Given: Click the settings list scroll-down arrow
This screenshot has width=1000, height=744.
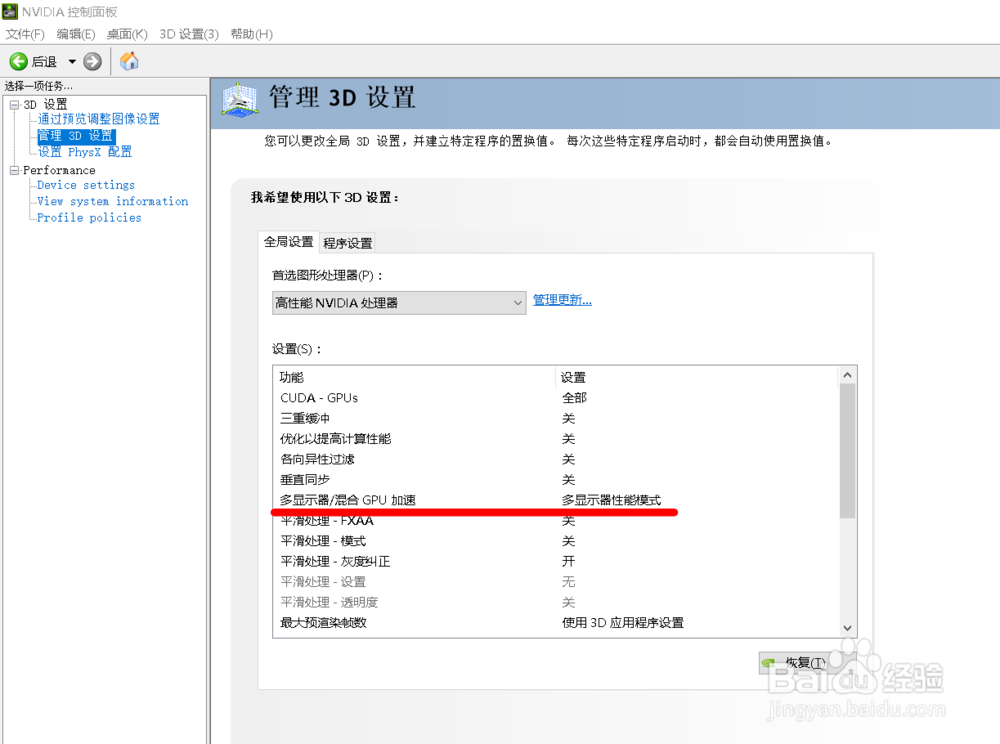Looking at the screenshot, I should (847, 628).
